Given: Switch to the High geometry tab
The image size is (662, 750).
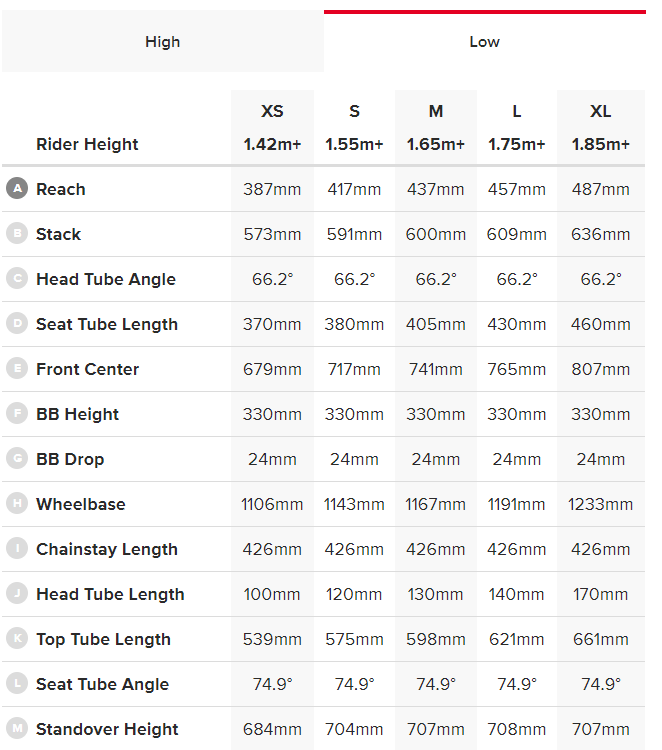Looking at the screenshot, I should [162, 42].
